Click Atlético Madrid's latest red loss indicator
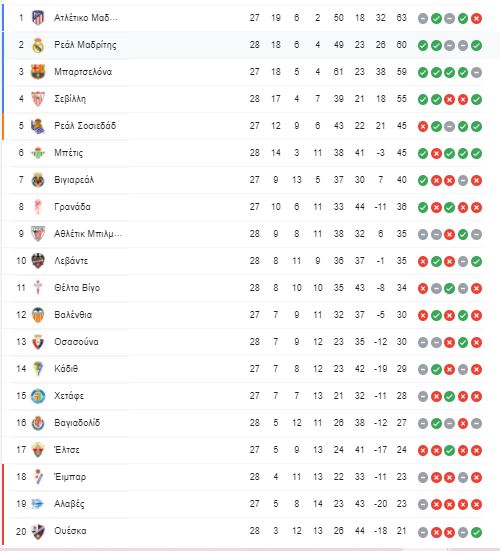Screen dimensions: 500x551 point(476,18)
